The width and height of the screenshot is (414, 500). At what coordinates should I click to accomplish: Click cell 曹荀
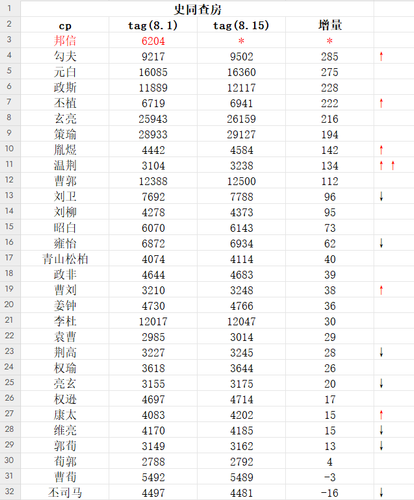tap(65, 477)
